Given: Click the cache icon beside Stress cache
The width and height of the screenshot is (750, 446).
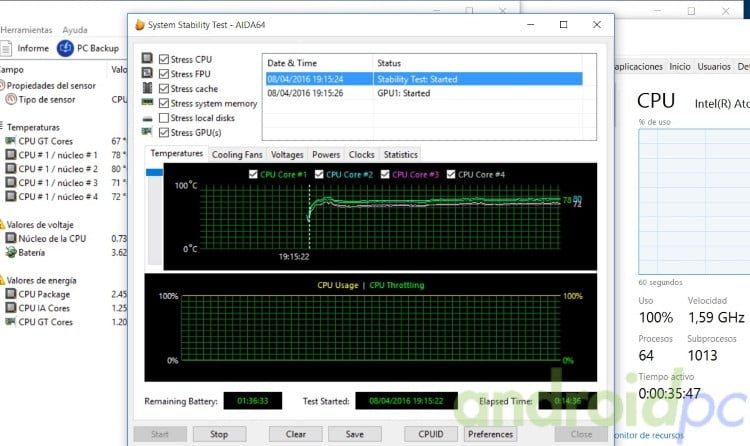Looking at the screenshot, I should click(x=147, y=88).
